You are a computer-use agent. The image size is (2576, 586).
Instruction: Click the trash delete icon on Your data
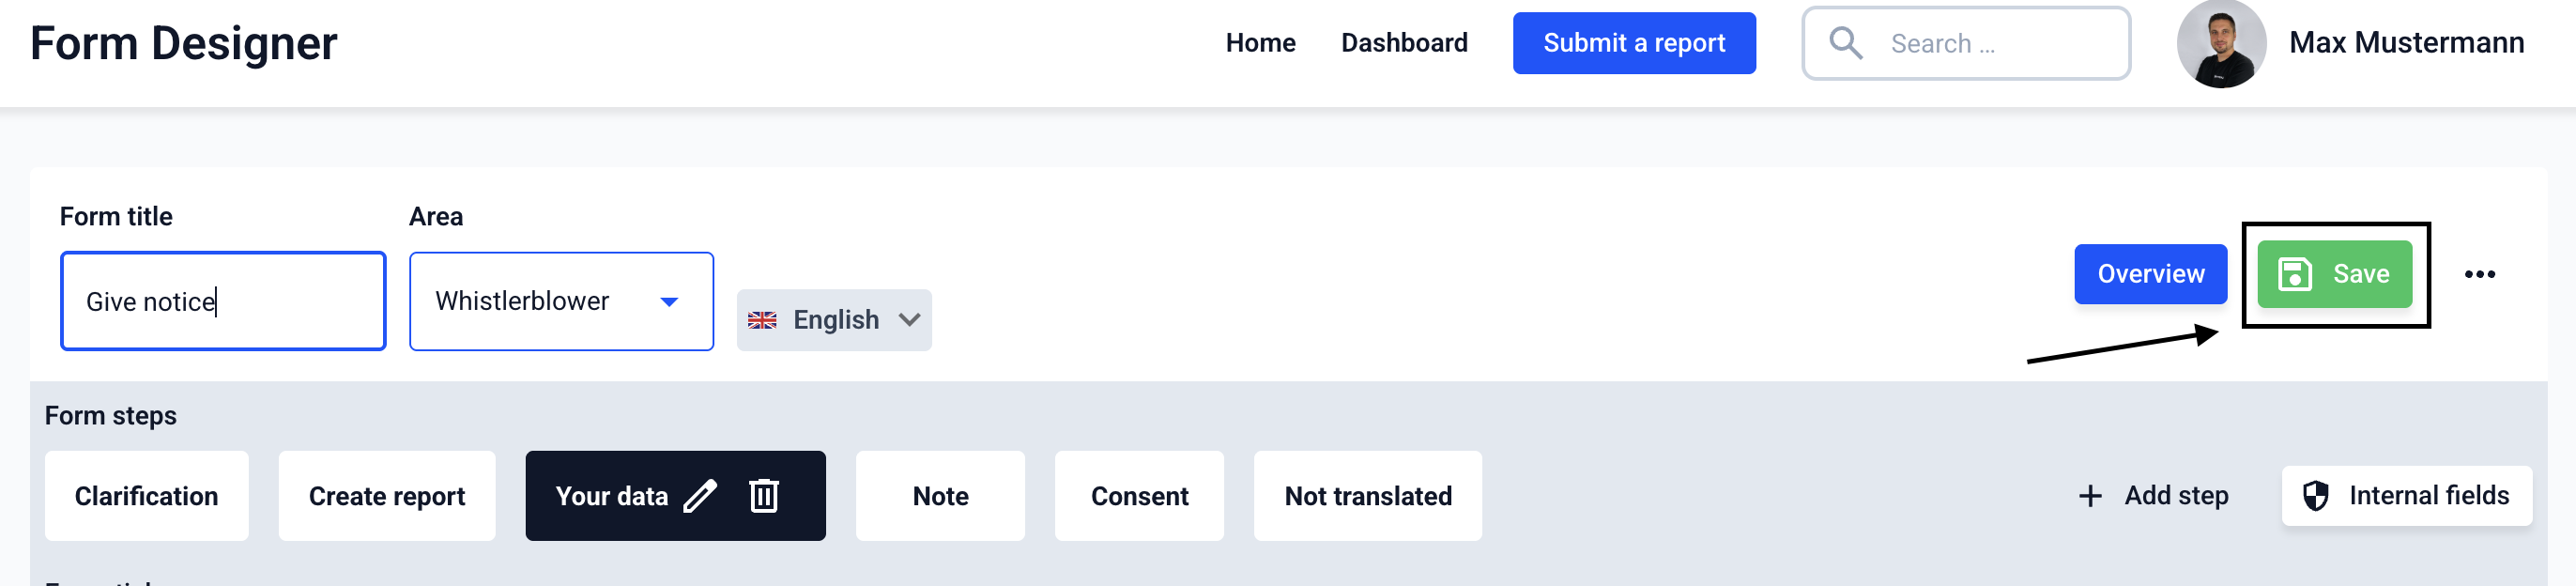764,496
